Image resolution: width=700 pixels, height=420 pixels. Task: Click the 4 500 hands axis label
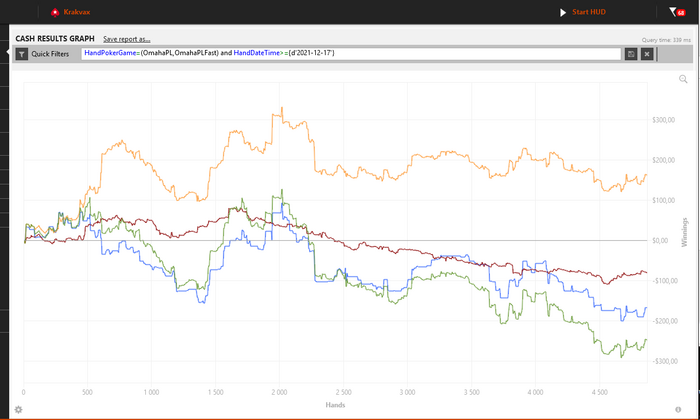(600, 392)
